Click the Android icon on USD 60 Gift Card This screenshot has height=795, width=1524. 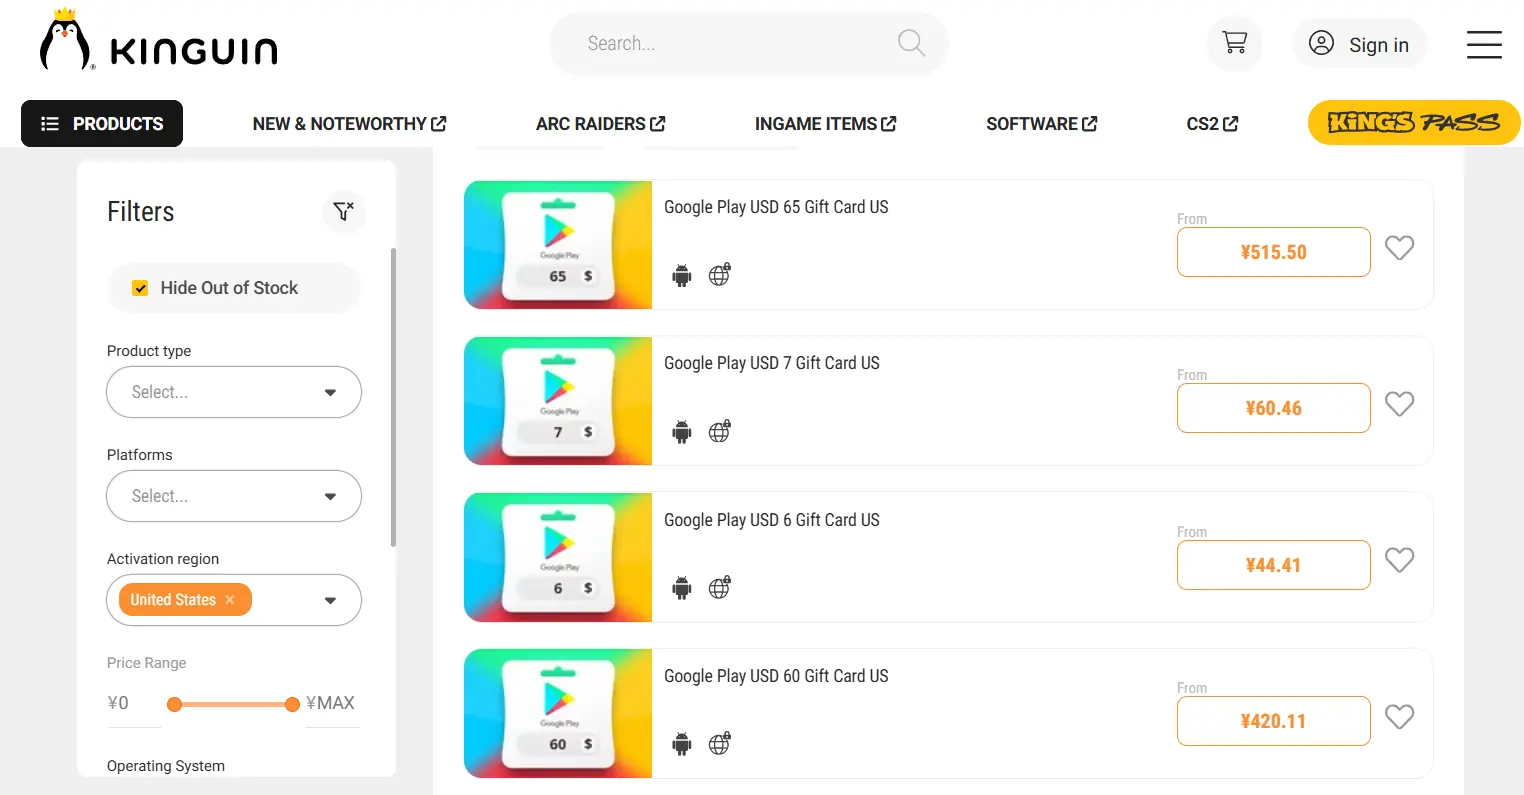[681, 744]
